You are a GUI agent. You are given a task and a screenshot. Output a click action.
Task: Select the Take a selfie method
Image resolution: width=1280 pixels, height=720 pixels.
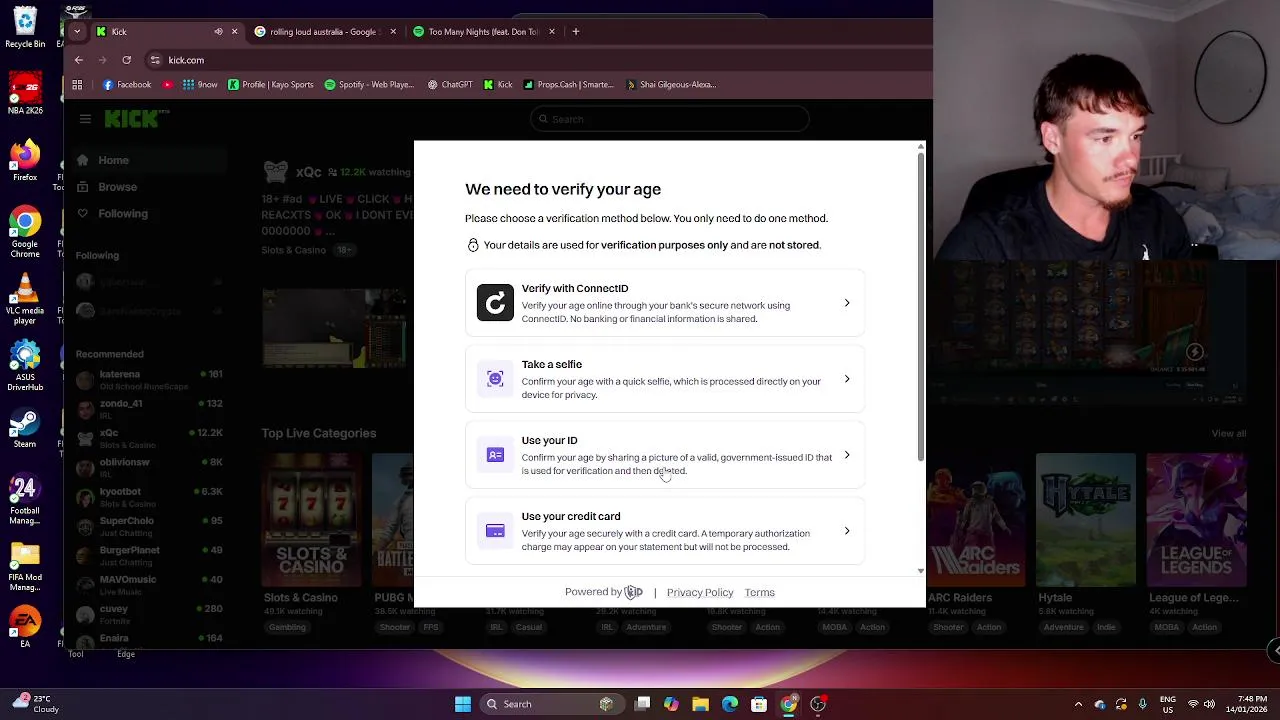665,379
